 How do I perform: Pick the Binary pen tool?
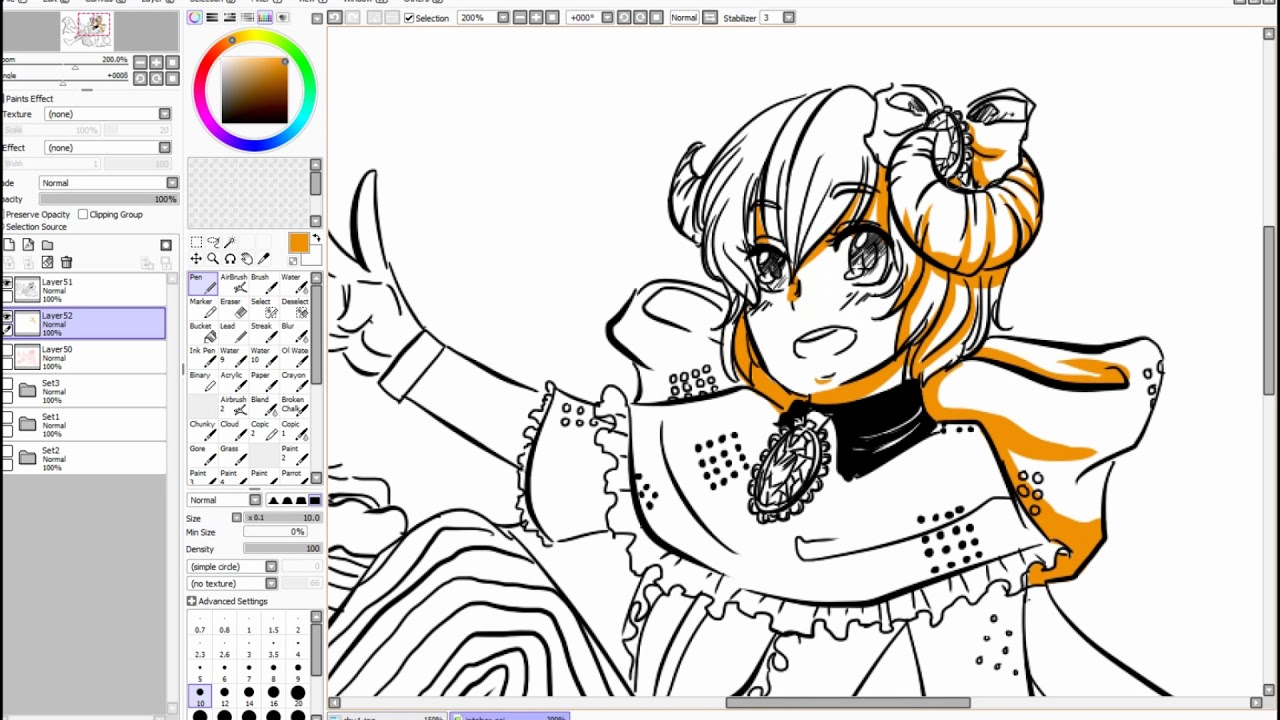point(203,381)
